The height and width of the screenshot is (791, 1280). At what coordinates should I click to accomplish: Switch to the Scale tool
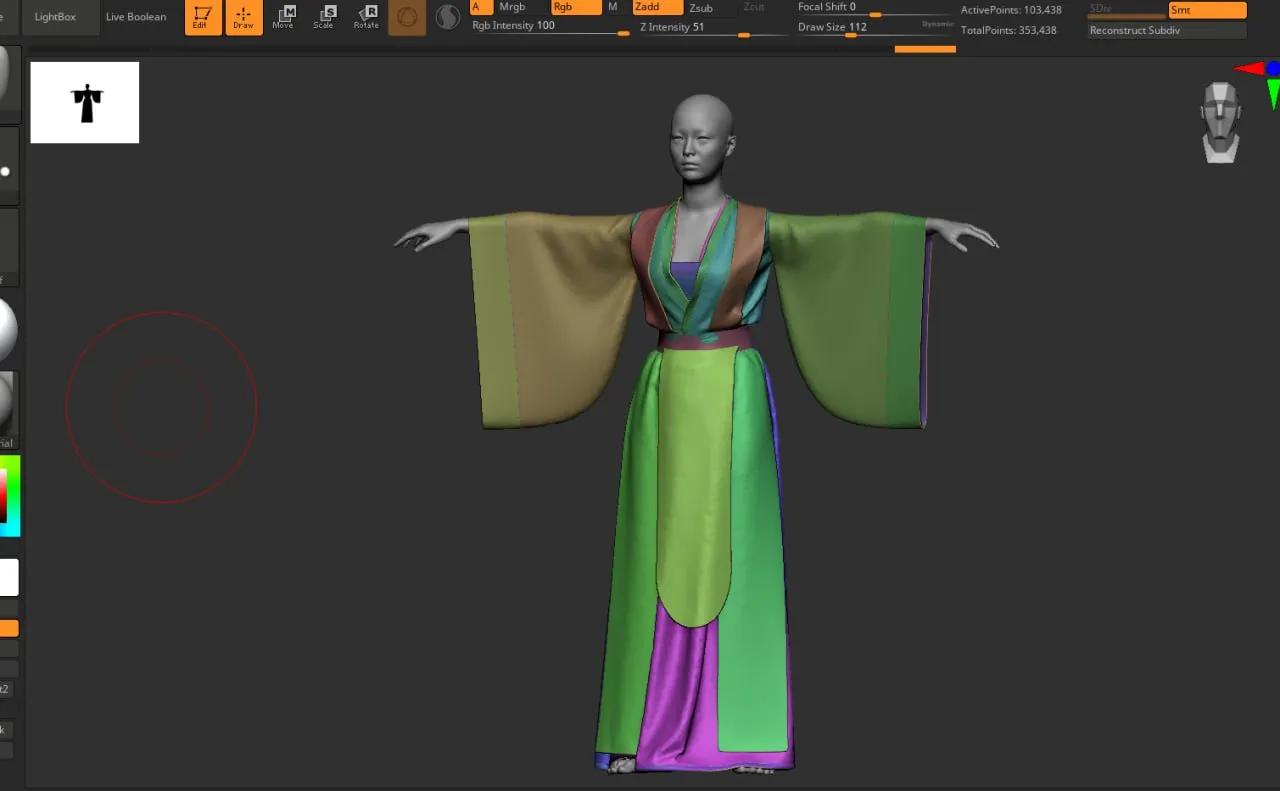(324, 17)
